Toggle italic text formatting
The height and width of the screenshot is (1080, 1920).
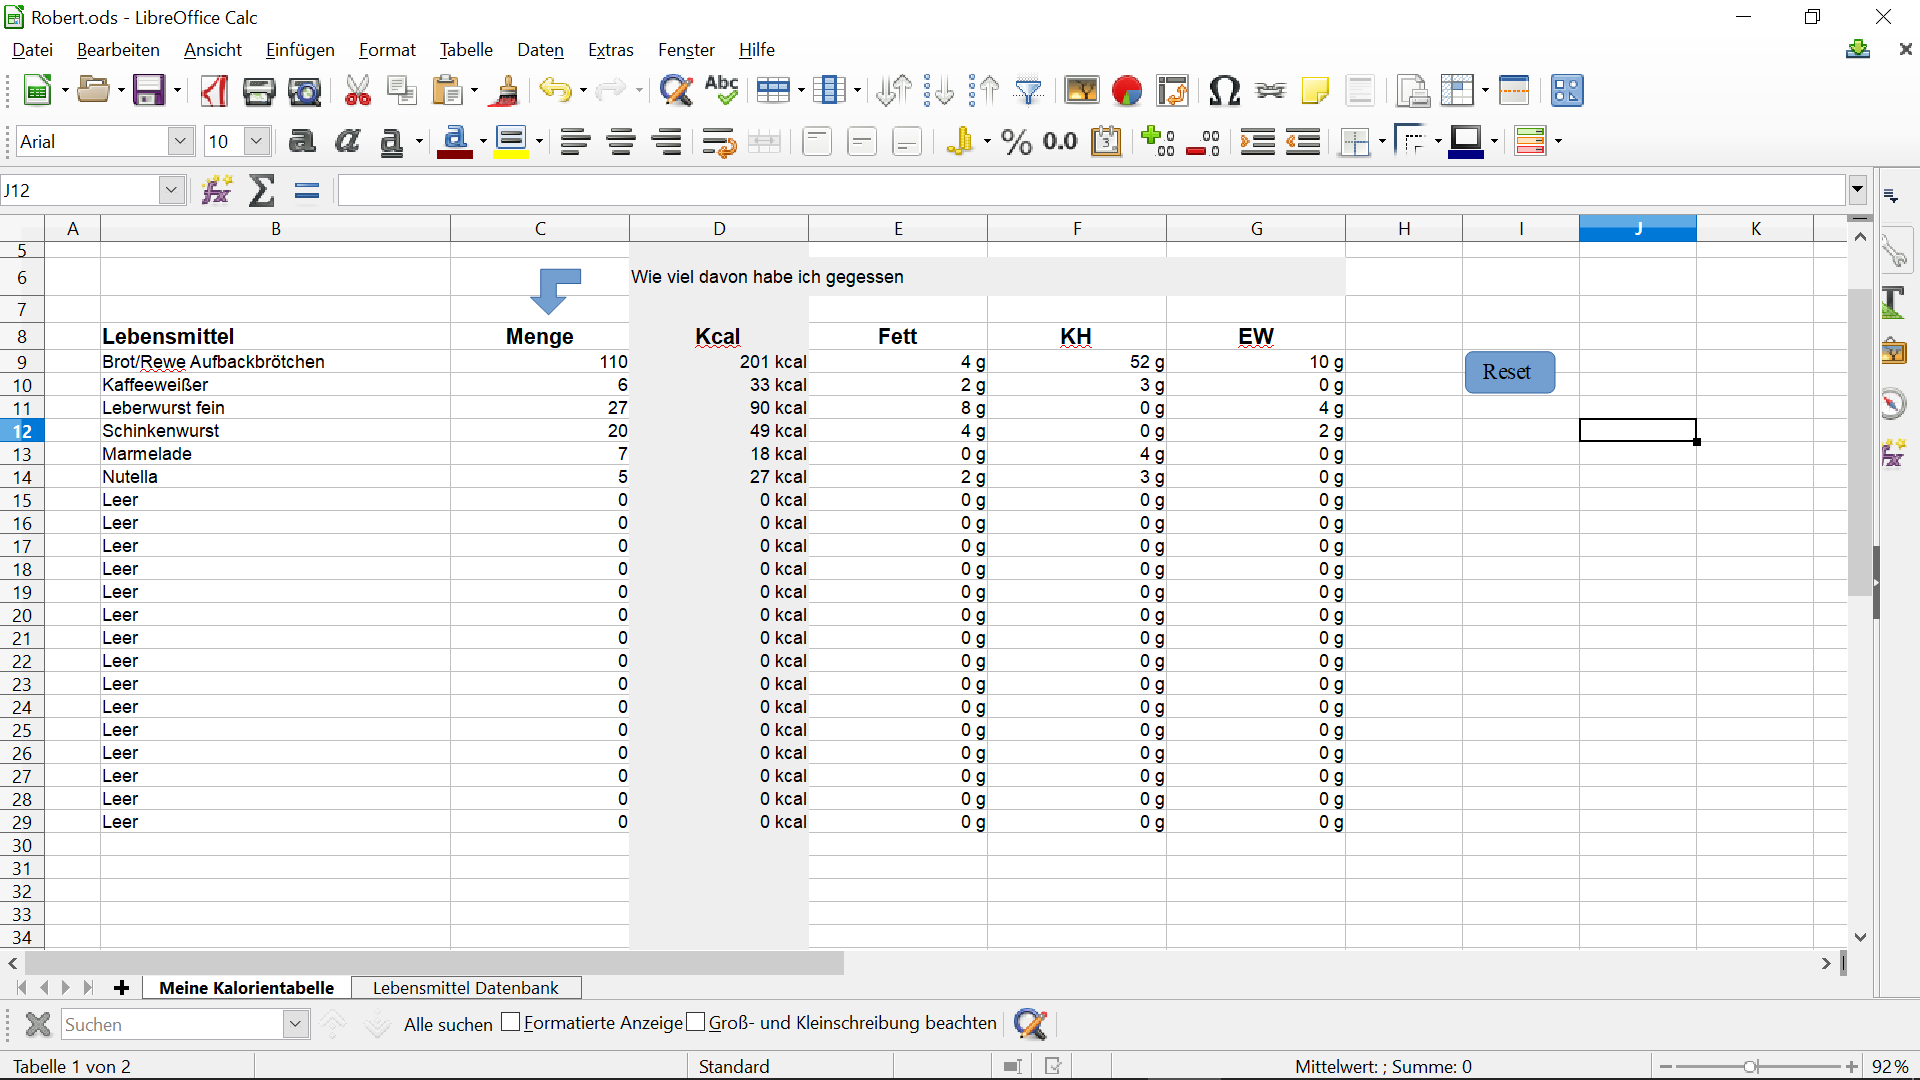tap(347, 142)
